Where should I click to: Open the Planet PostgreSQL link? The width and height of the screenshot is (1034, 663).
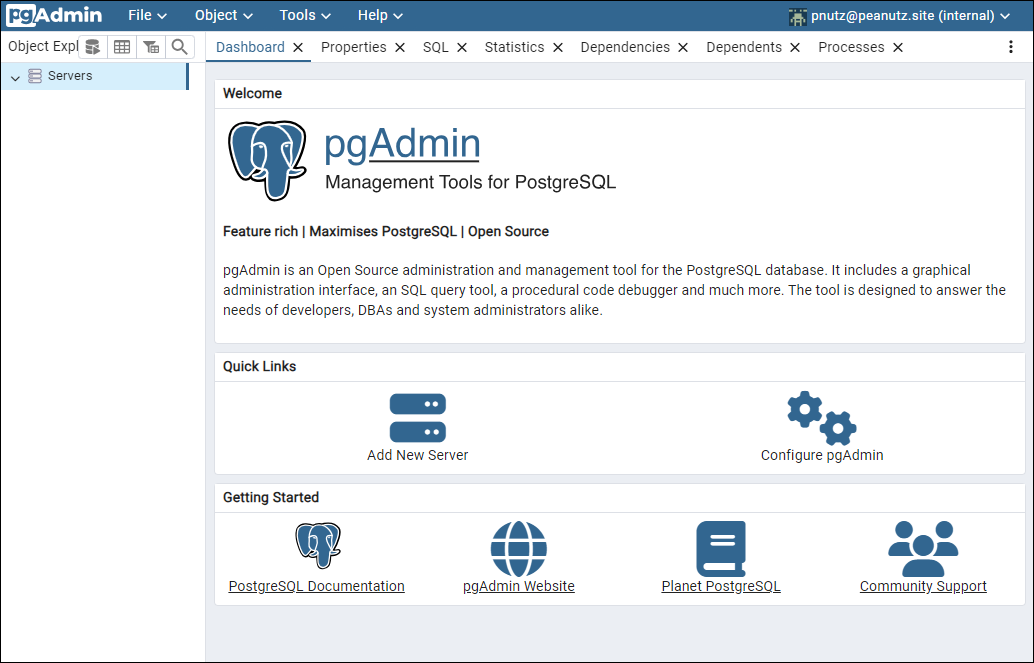click(x=721, y=586)
